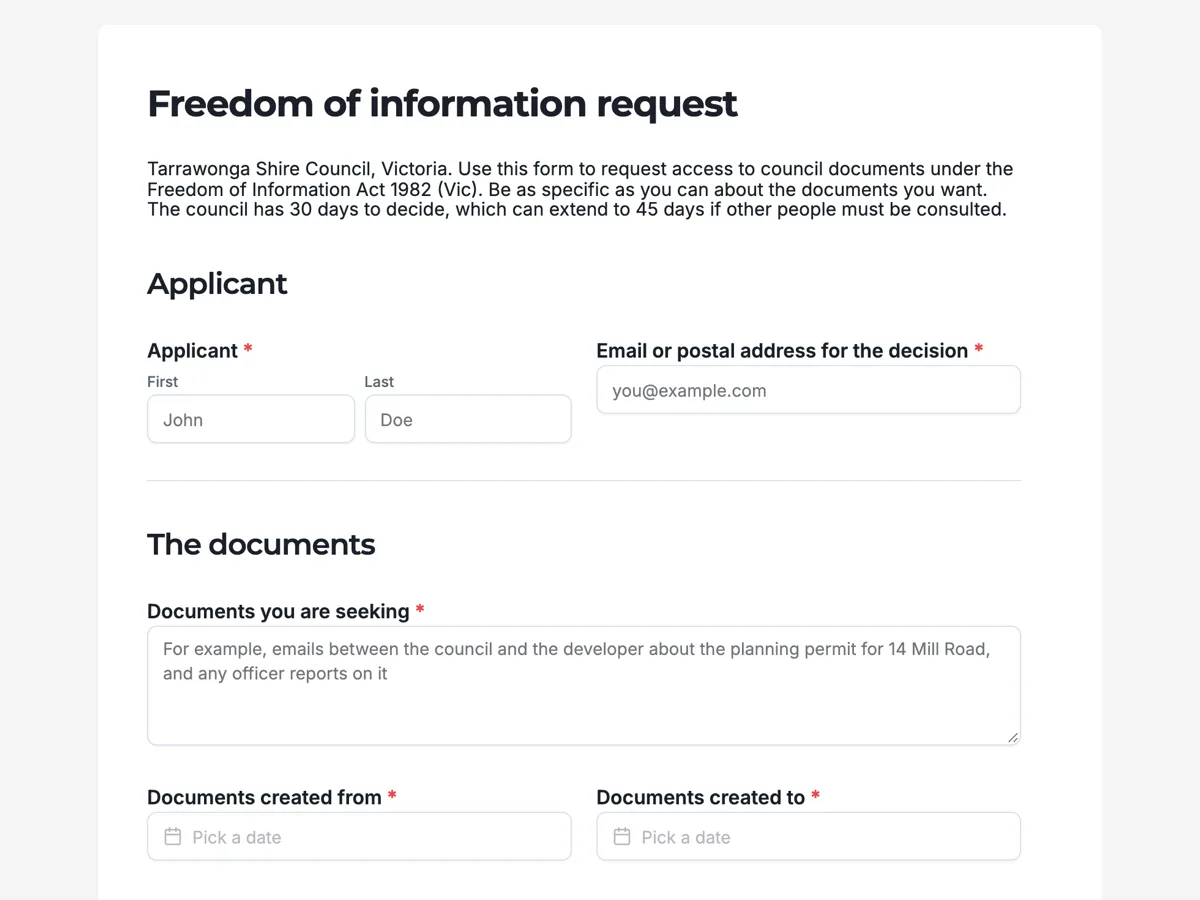Click the small Last sublabel

pyautogui.click(x=379, y=381)
